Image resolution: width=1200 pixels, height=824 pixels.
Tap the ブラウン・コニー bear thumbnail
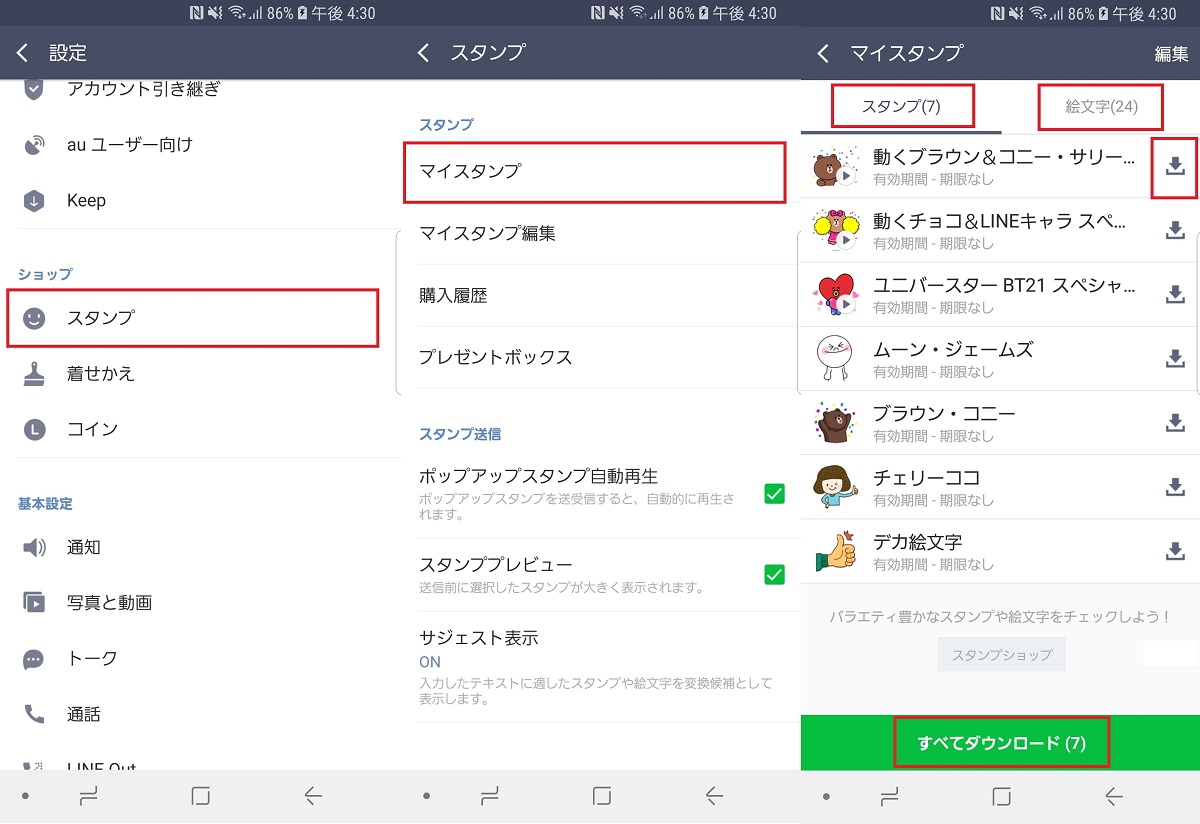pos(836,423)
